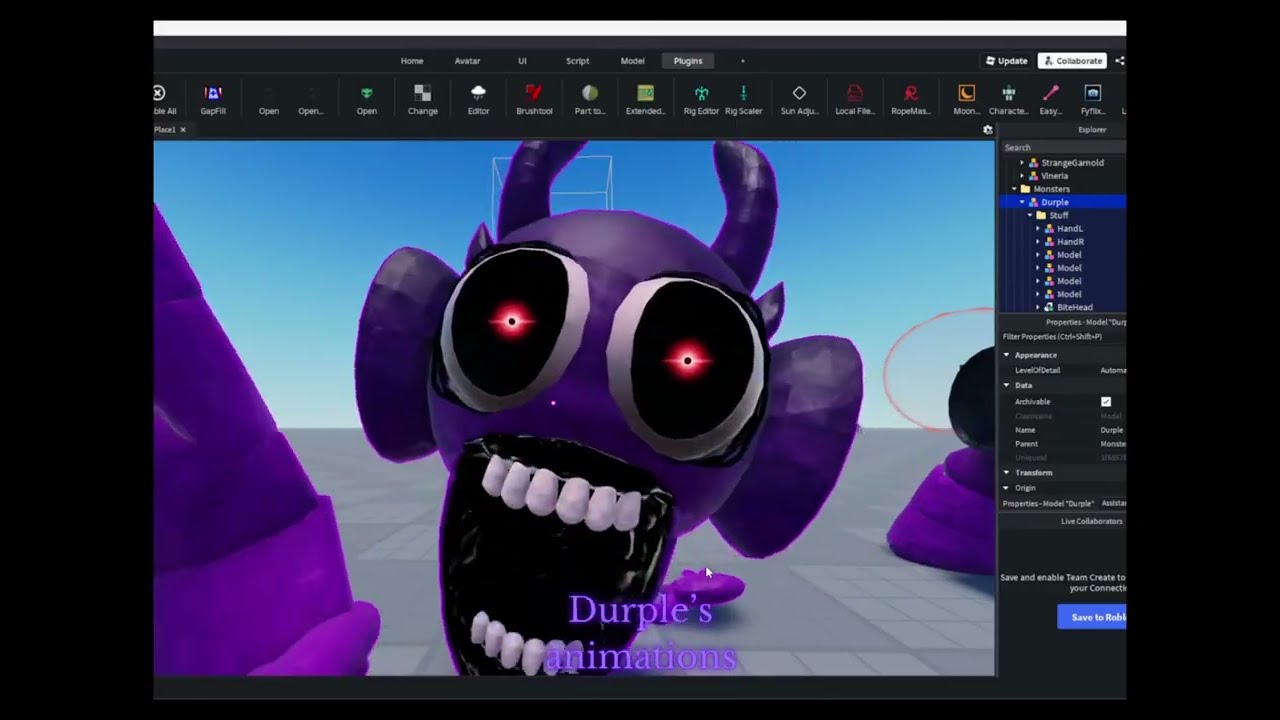Viewport: 1280px width, 720px height.
Task: Select the HandR item in Explorer
Action: (1070, 242)
